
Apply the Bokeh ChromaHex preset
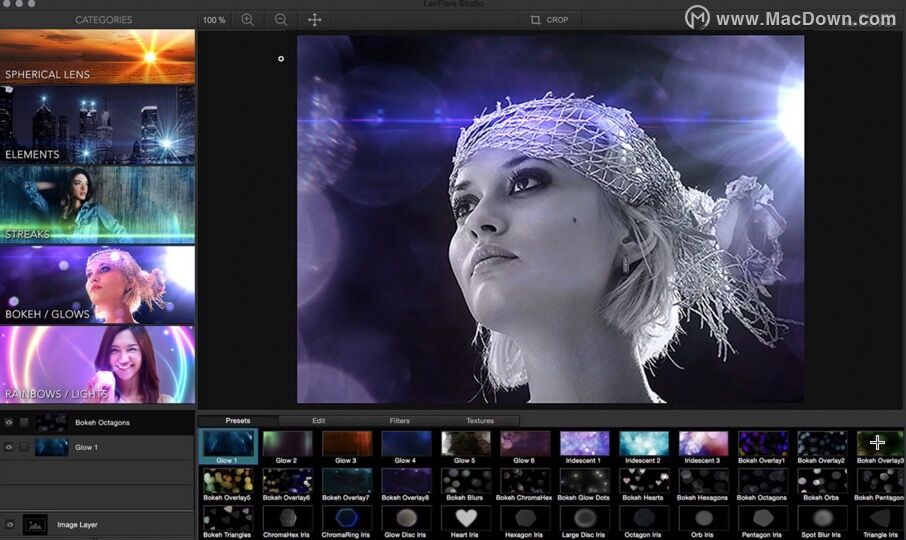[x=525, y=484]
